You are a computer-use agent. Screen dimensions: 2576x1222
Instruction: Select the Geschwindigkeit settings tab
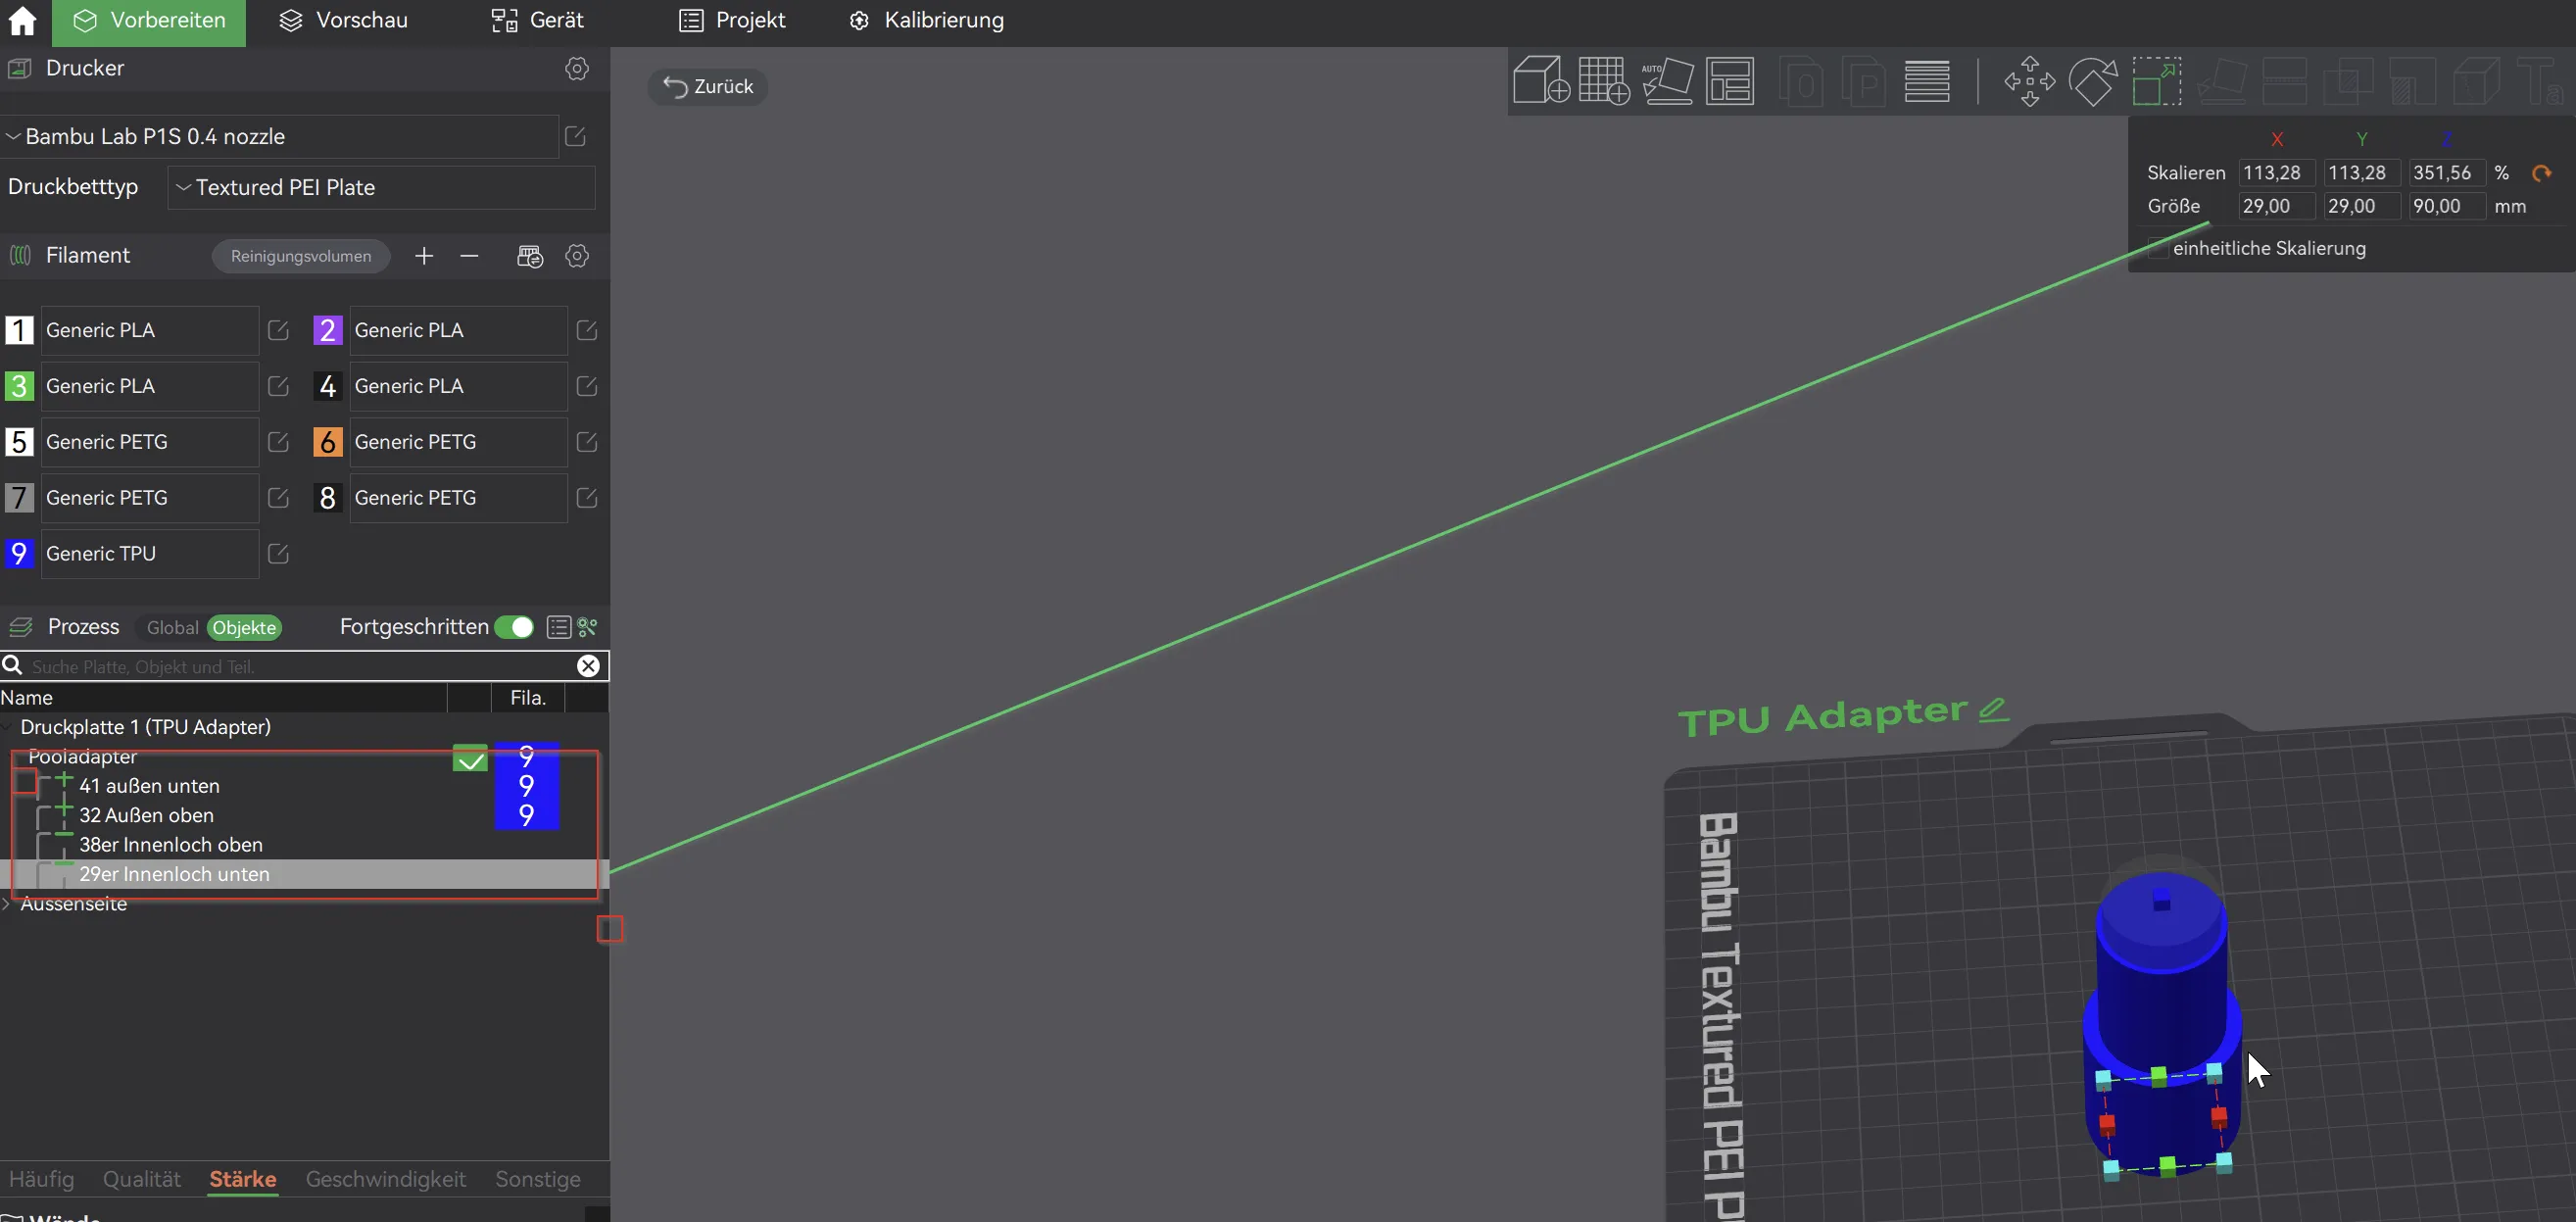tap(386, 1179)
